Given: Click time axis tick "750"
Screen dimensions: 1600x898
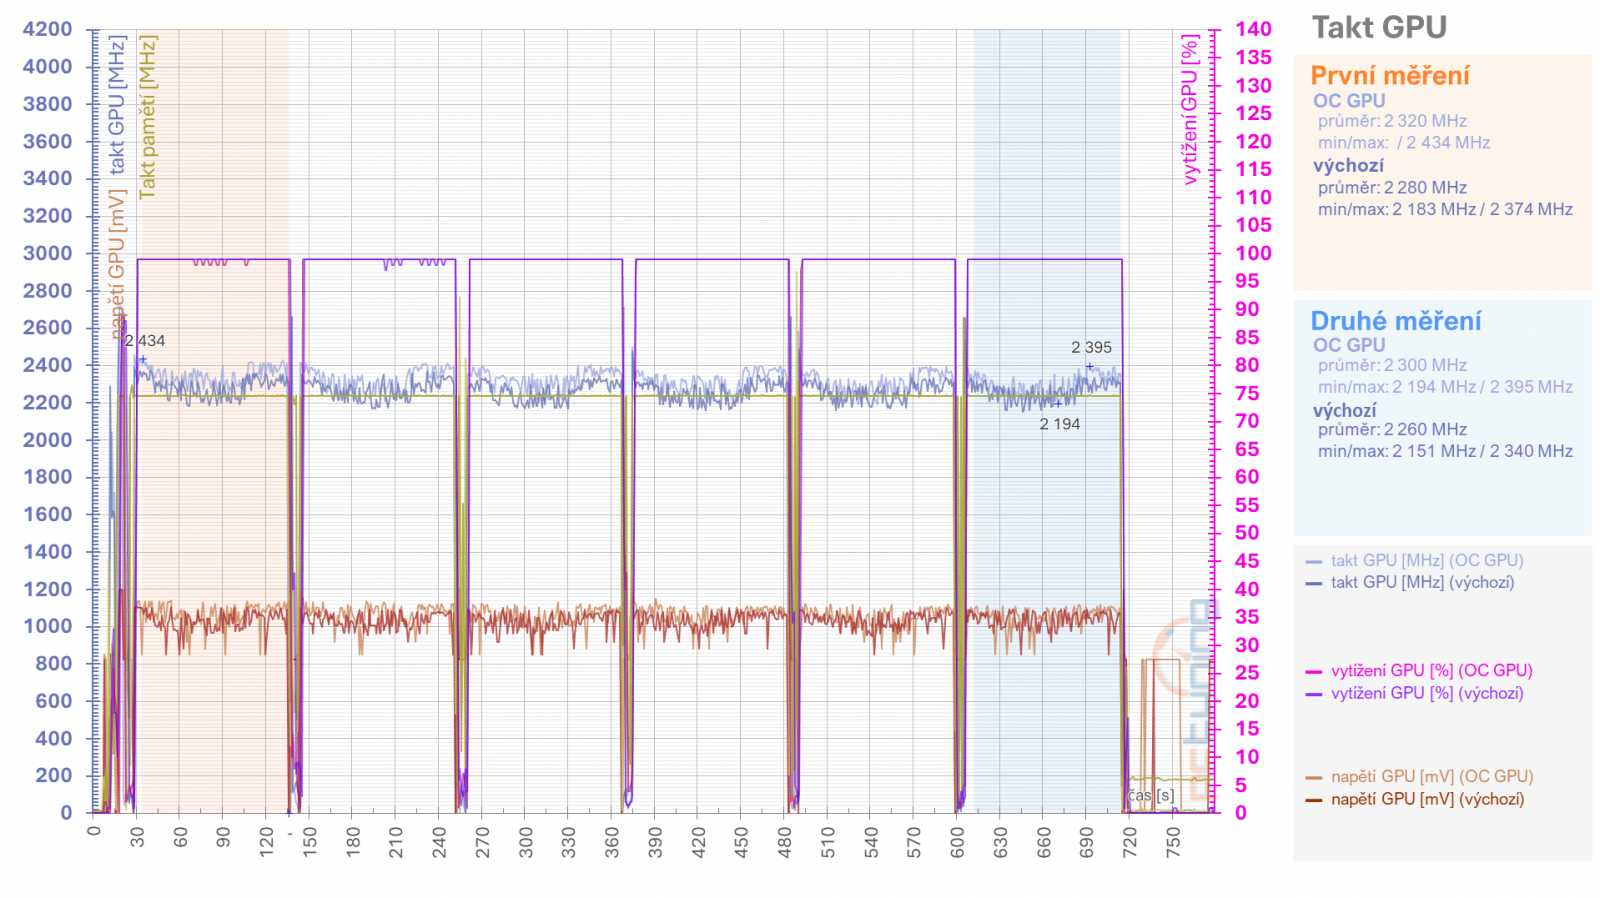Looking at the screenshot, I should [1174, 842].
